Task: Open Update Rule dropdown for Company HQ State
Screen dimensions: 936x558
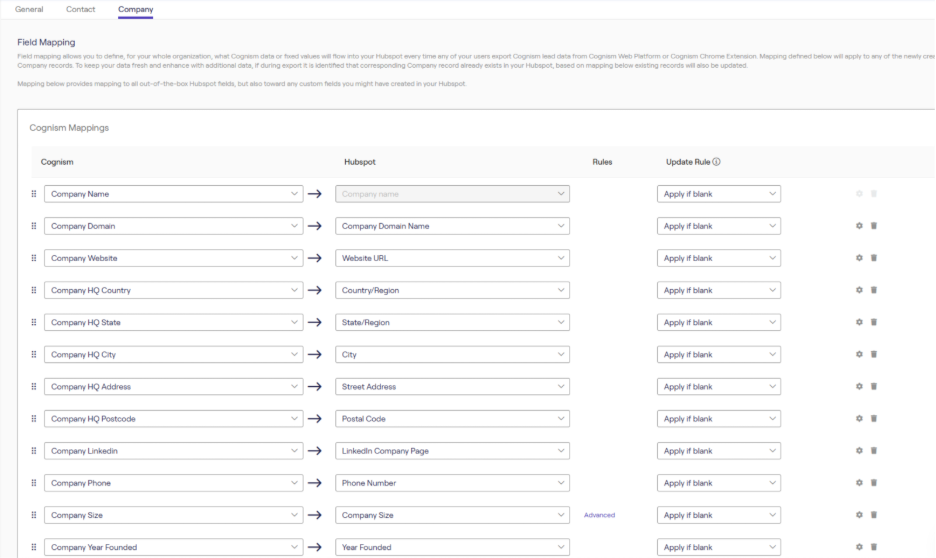Action: (x=718, y=322)
